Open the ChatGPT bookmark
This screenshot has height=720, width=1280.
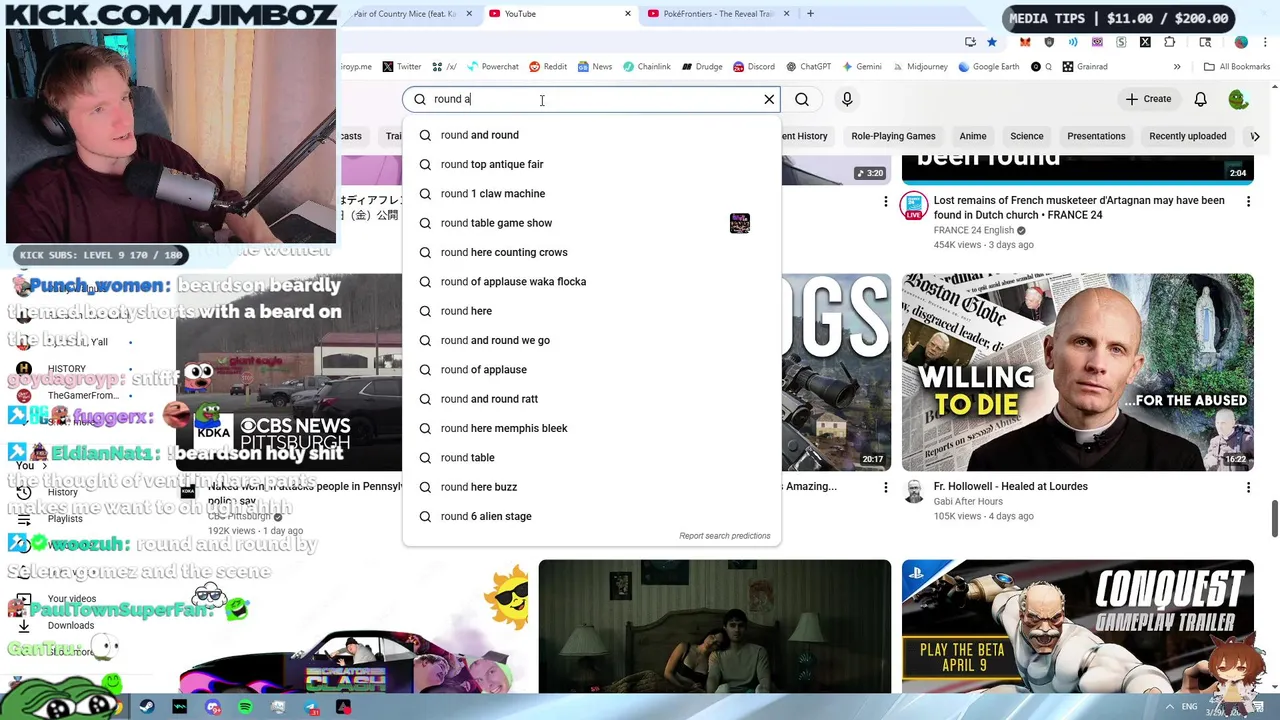point(808,67)
